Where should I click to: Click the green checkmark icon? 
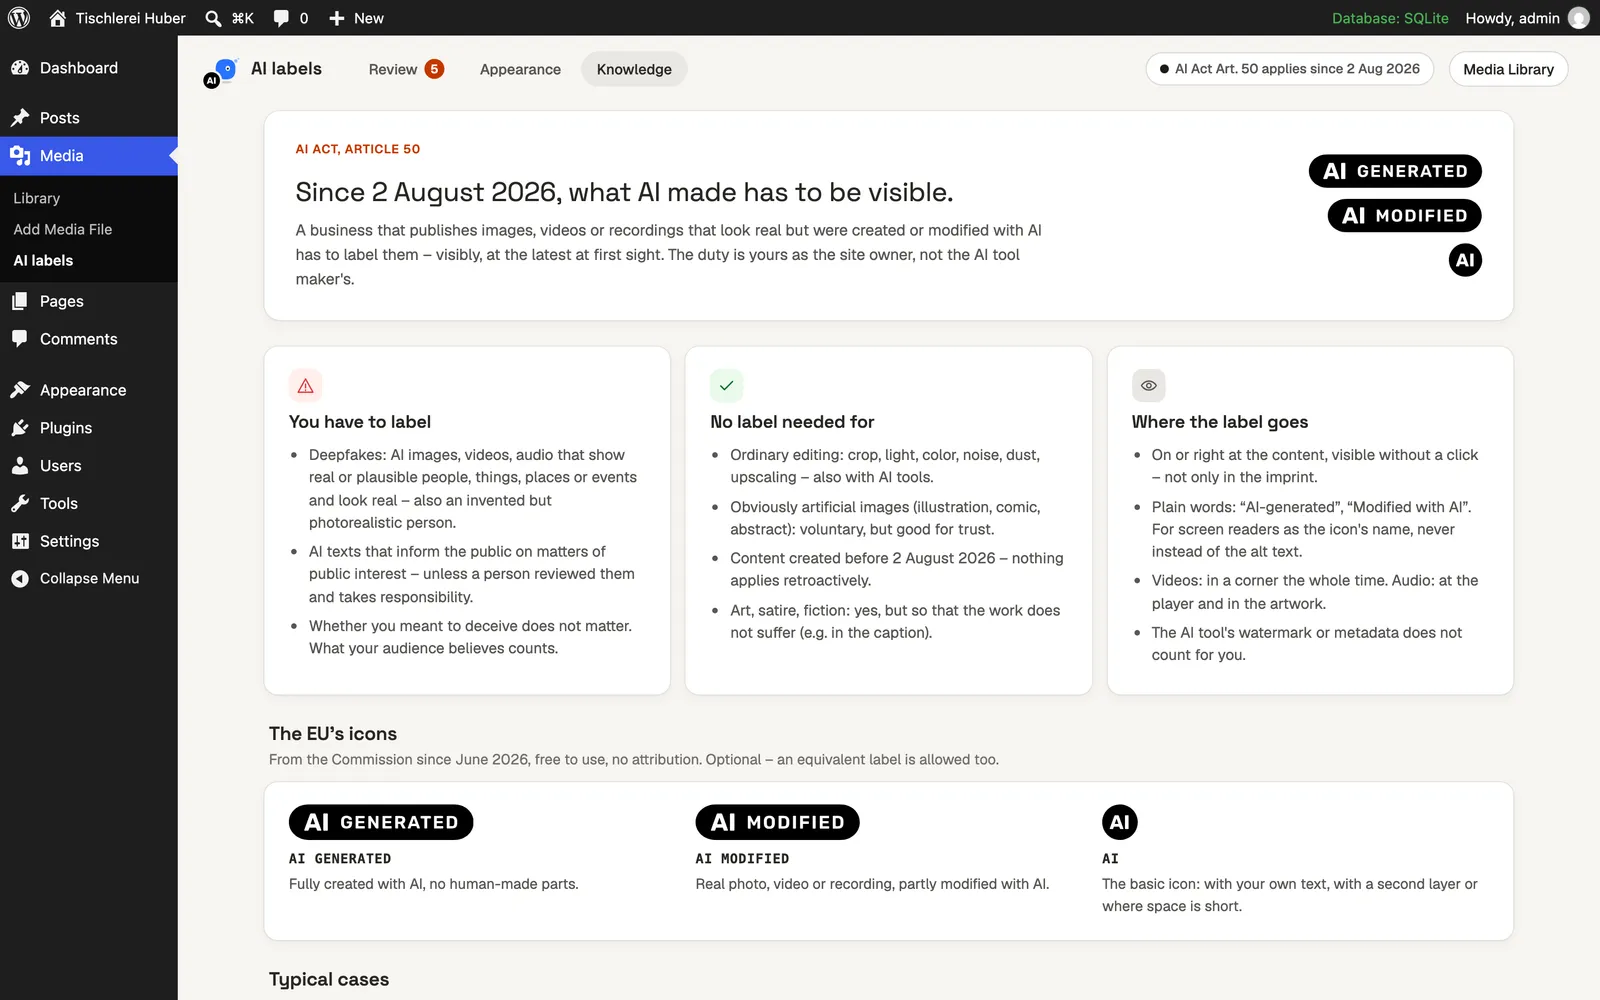(727, 386)
